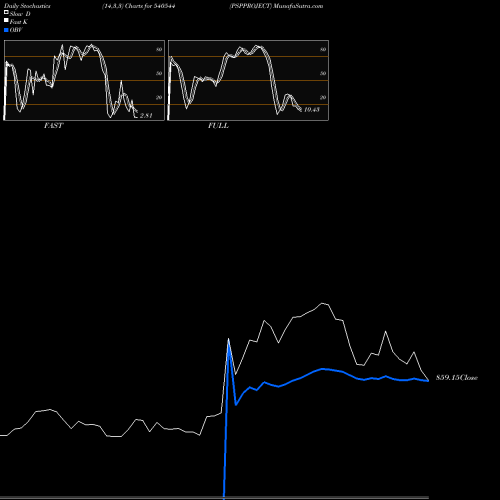Click the 2.81 value in FAST chart
The image size is (500, 500).
point(146,116)
